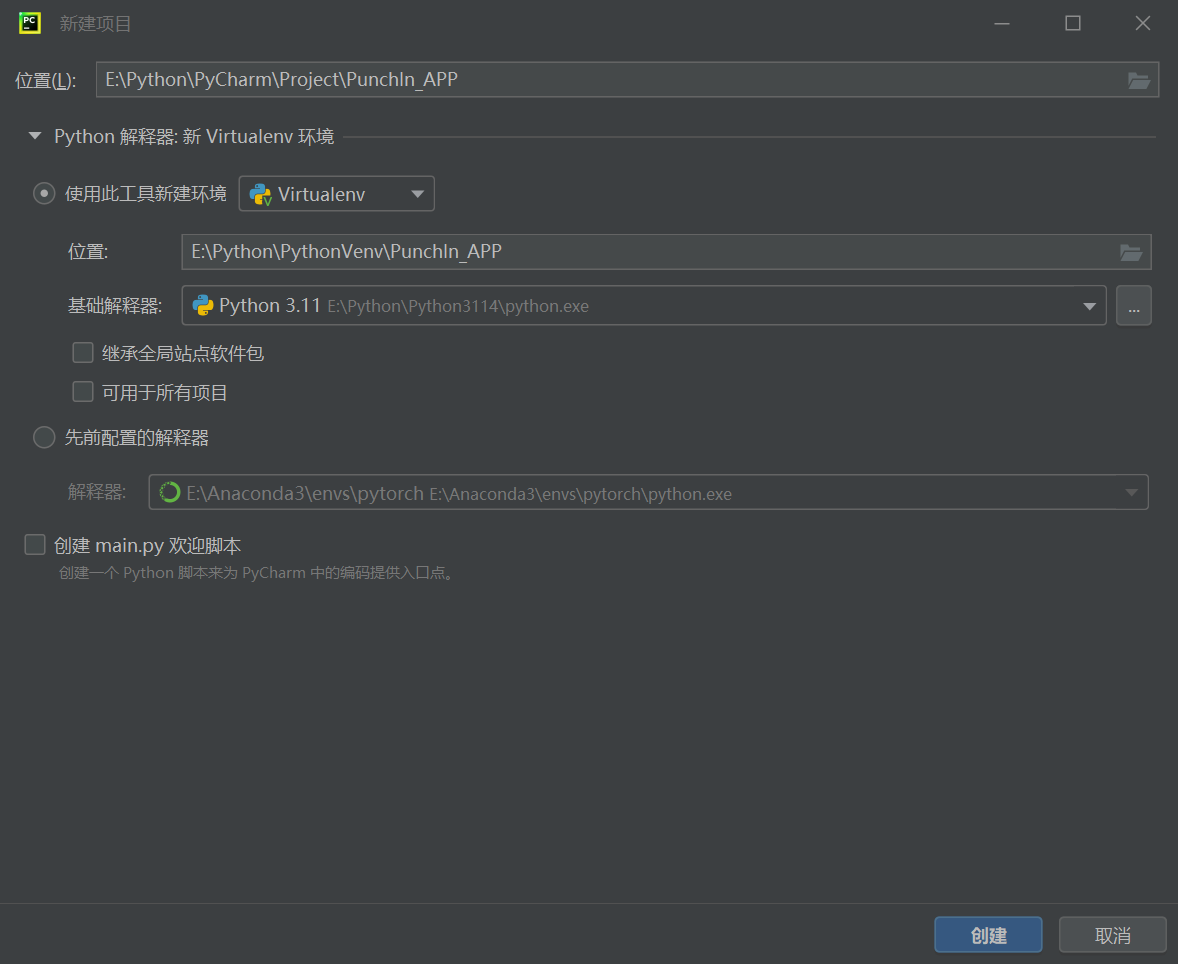
Task: Select '使用此工具新建环境' radio button
Action: click(44, 194)
